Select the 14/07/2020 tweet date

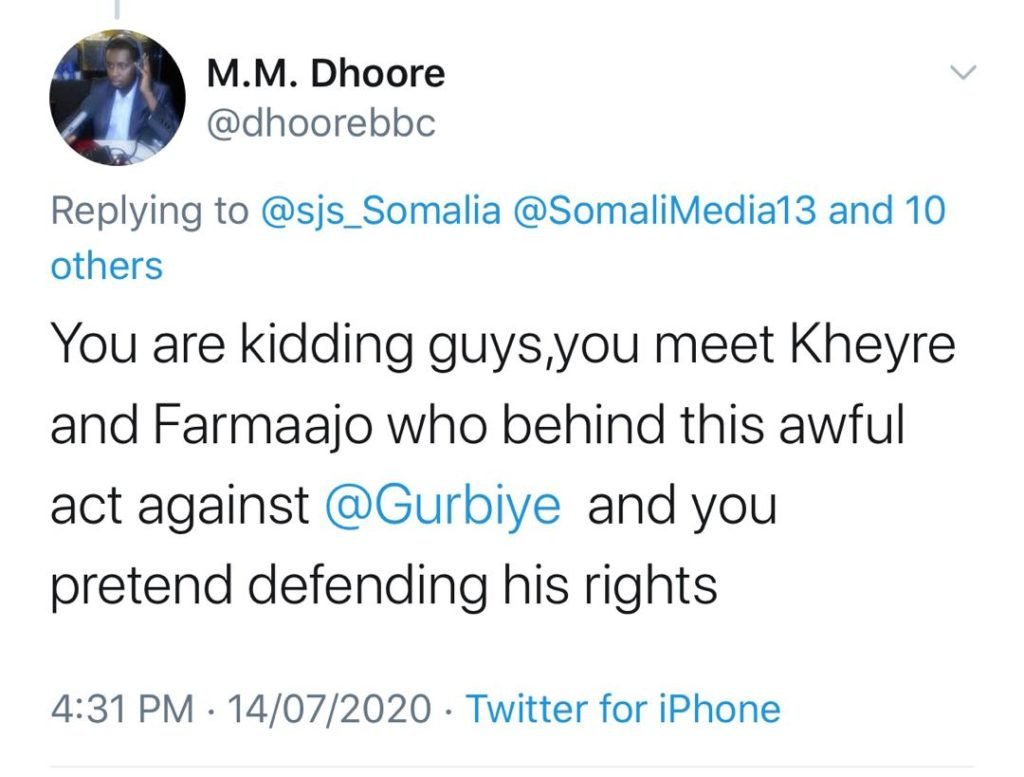coord(331,709)
